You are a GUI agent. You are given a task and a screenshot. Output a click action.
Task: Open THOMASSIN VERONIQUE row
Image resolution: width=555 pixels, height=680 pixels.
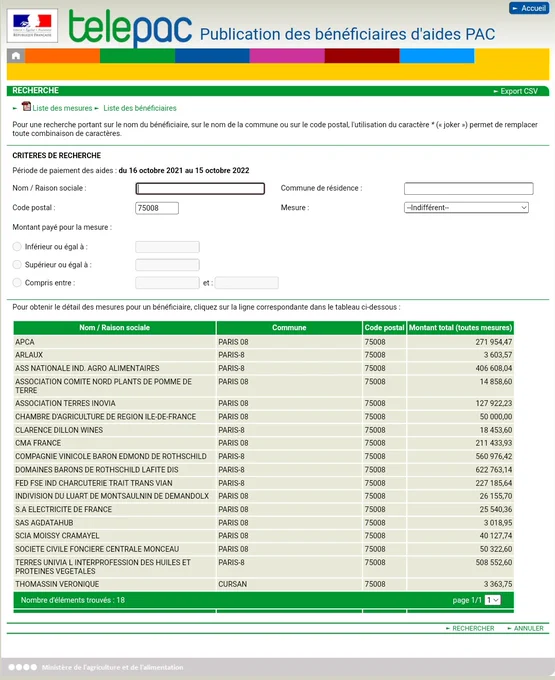pyautogui.click(x=264, y=584)
